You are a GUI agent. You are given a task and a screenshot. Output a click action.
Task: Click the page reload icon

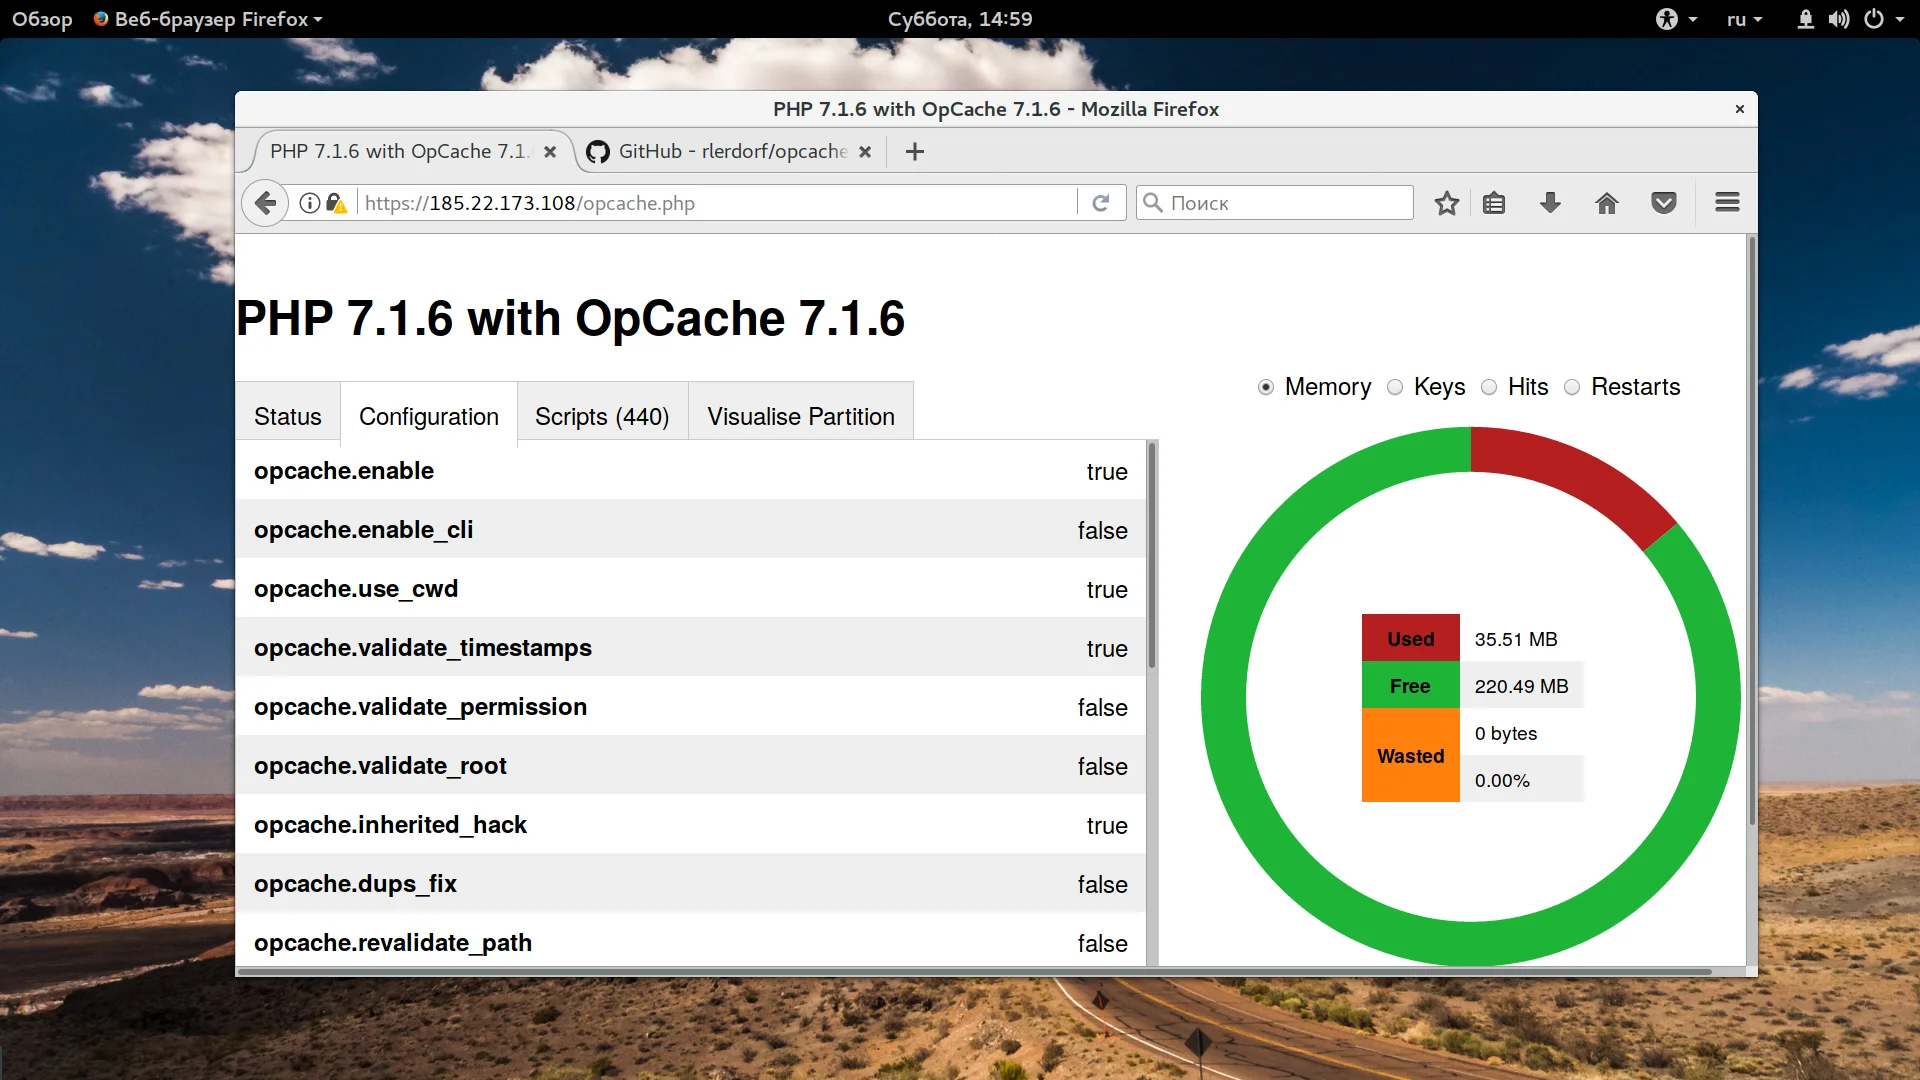click(1101, 203)
